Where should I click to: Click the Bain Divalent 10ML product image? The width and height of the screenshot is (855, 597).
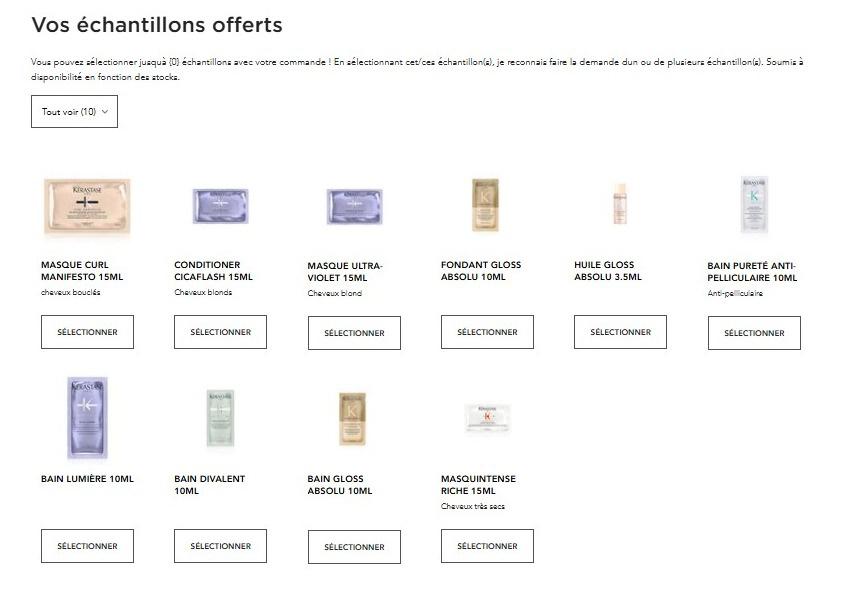pyautogui.click(x=220, y=418)
